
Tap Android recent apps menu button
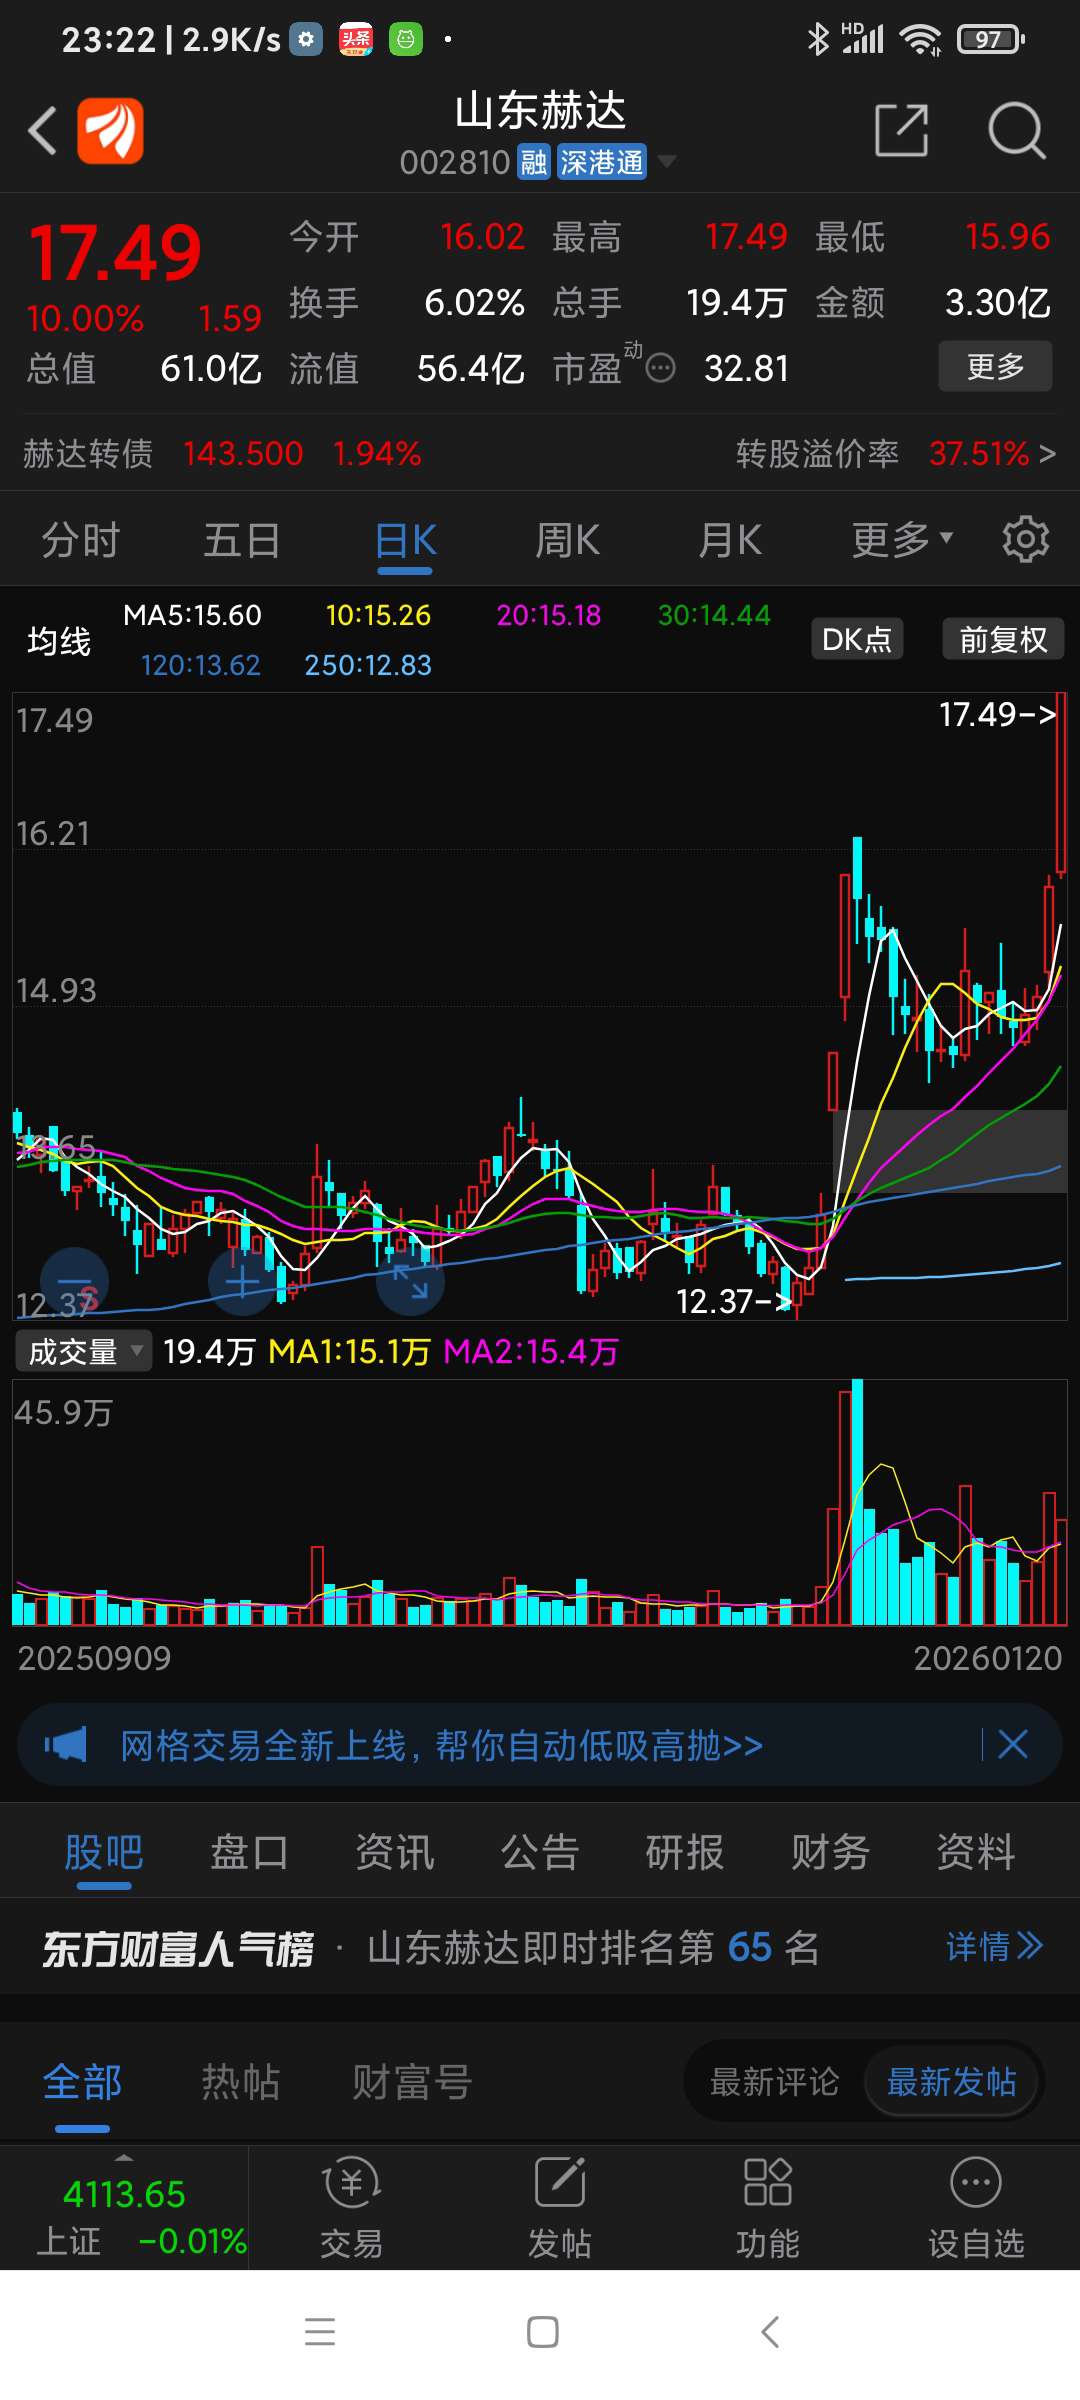click(x=320, y=2332)
